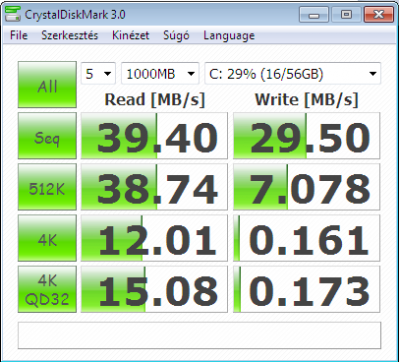Select the 512K read result 38.74
This screenshot has height=362, width=400.
[x=154, y=187]
